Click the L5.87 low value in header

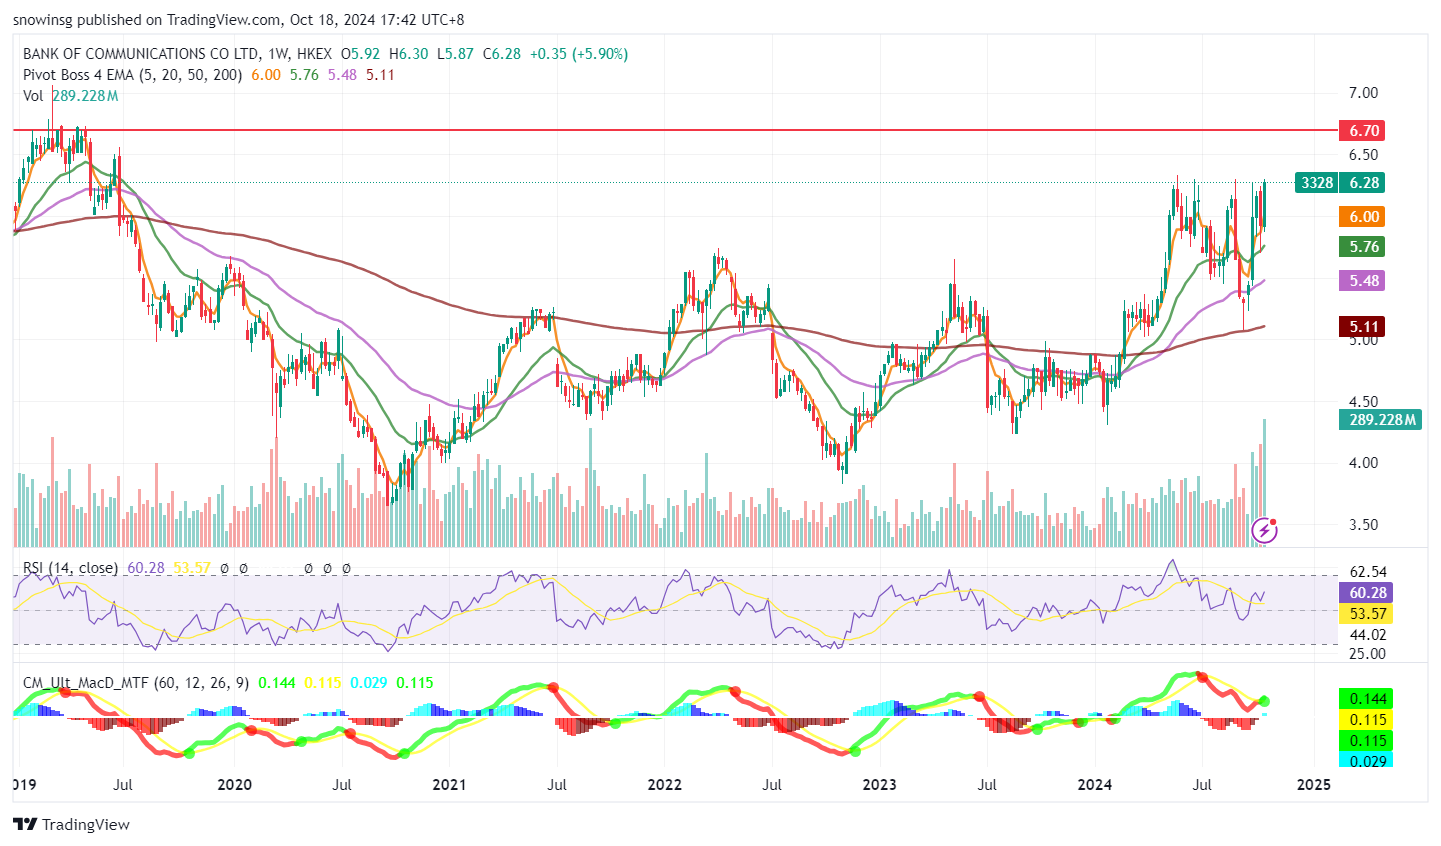tap(455, 54)
